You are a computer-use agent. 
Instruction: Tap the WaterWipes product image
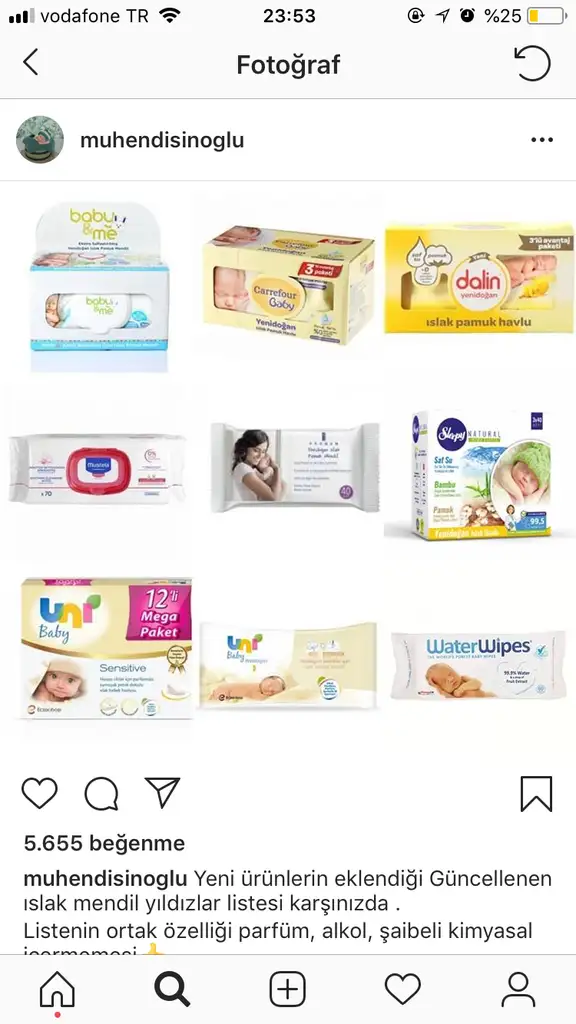point(478,665)
